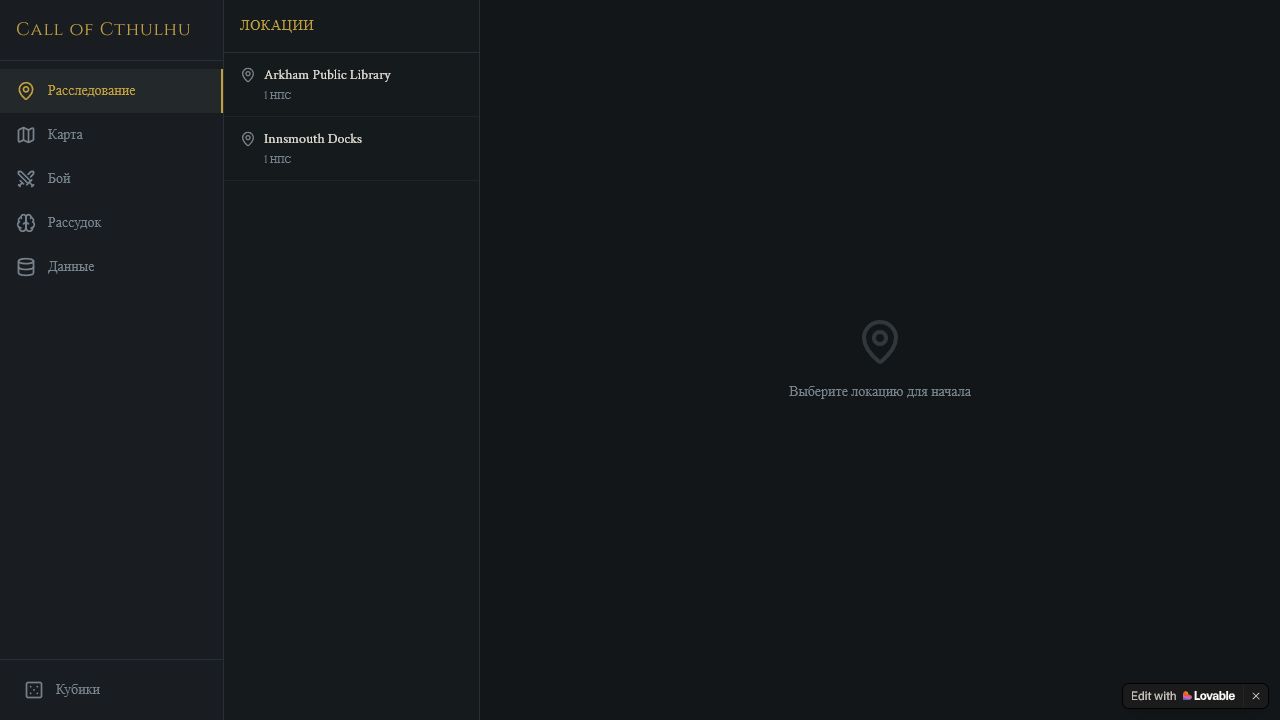Click the Бой crossed swords icon
The height and width of the screenshot is (720, 1280).
pyautogui.click(x=26, y=179)
